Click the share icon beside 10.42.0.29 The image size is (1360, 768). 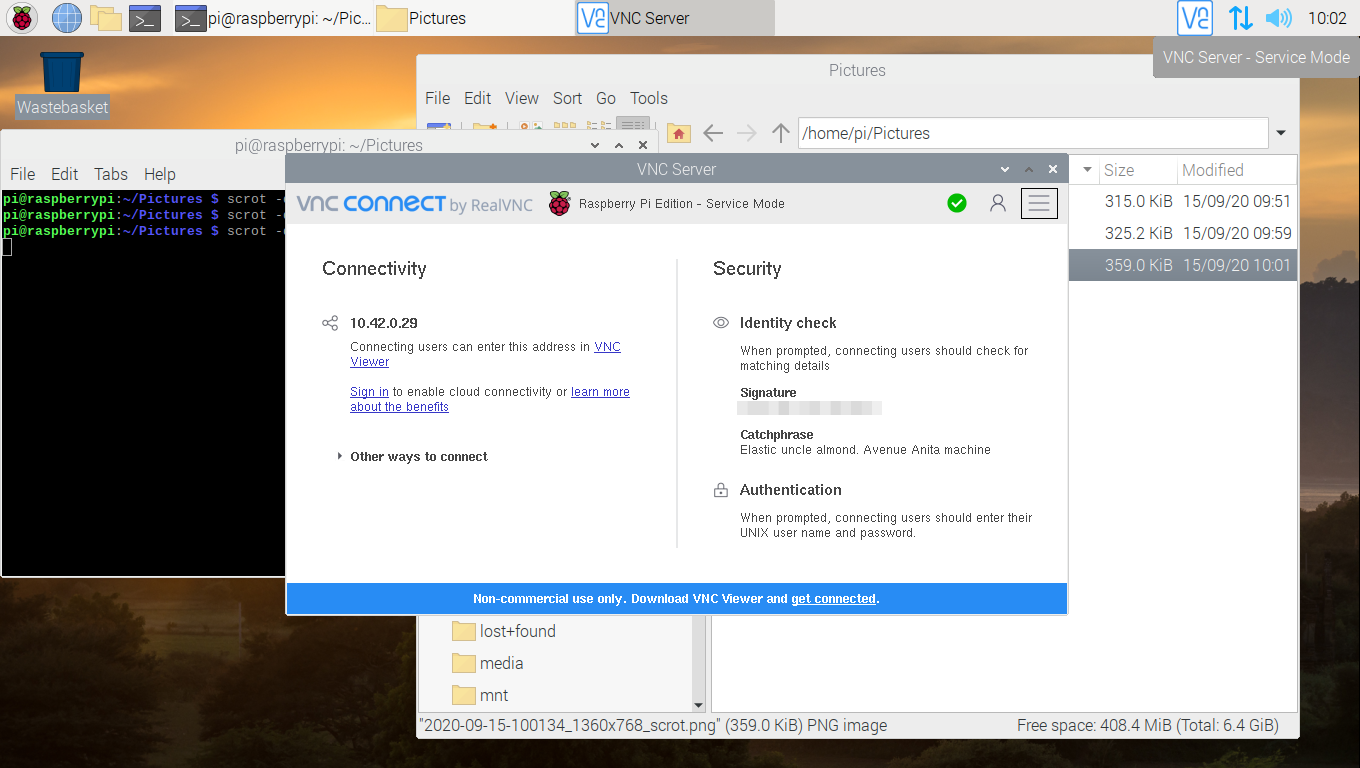click(330, 323)
